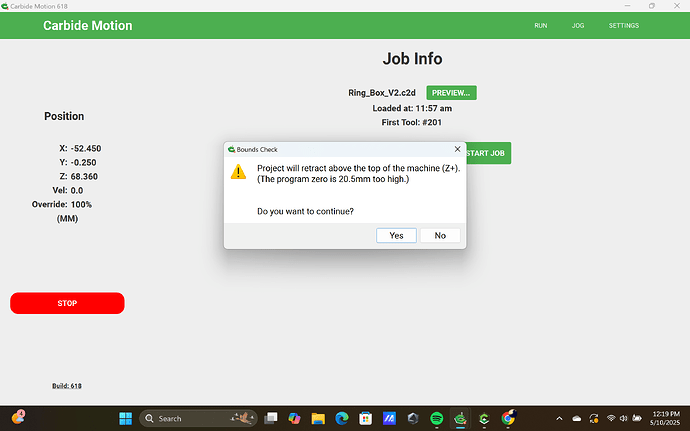Image resolution: width=690 pixels, height=431 pixels.
Task: Click the Carbide Motion header title
Action: point(88,26)
